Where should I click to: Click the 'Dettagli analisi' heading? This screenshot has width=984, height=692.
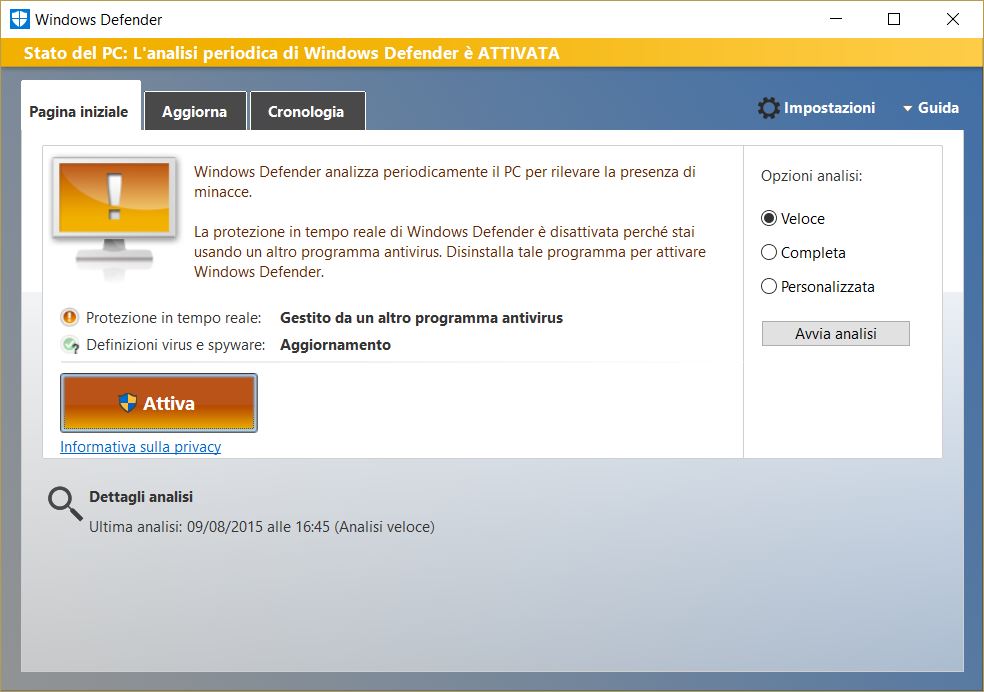(141, 497)
